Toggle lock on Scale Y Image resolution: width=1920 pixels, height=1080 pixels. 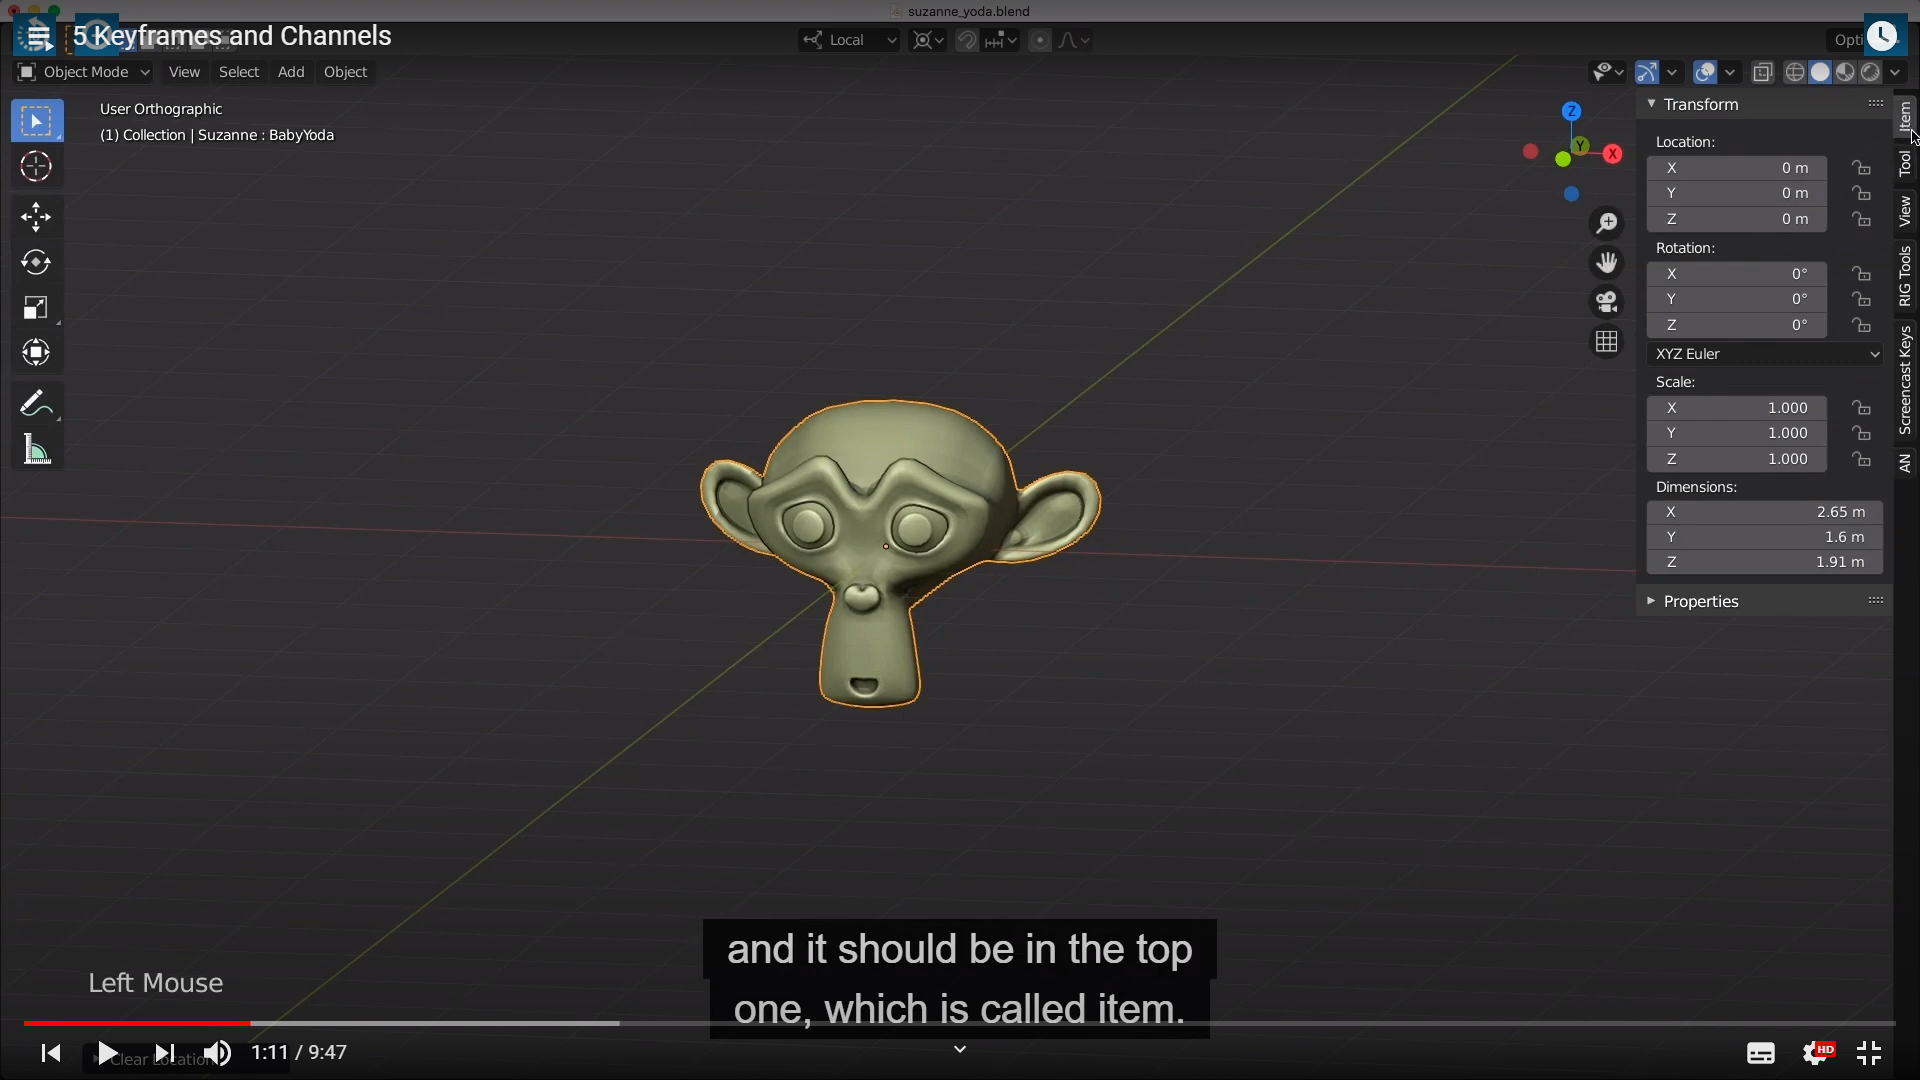[1861, 433]
